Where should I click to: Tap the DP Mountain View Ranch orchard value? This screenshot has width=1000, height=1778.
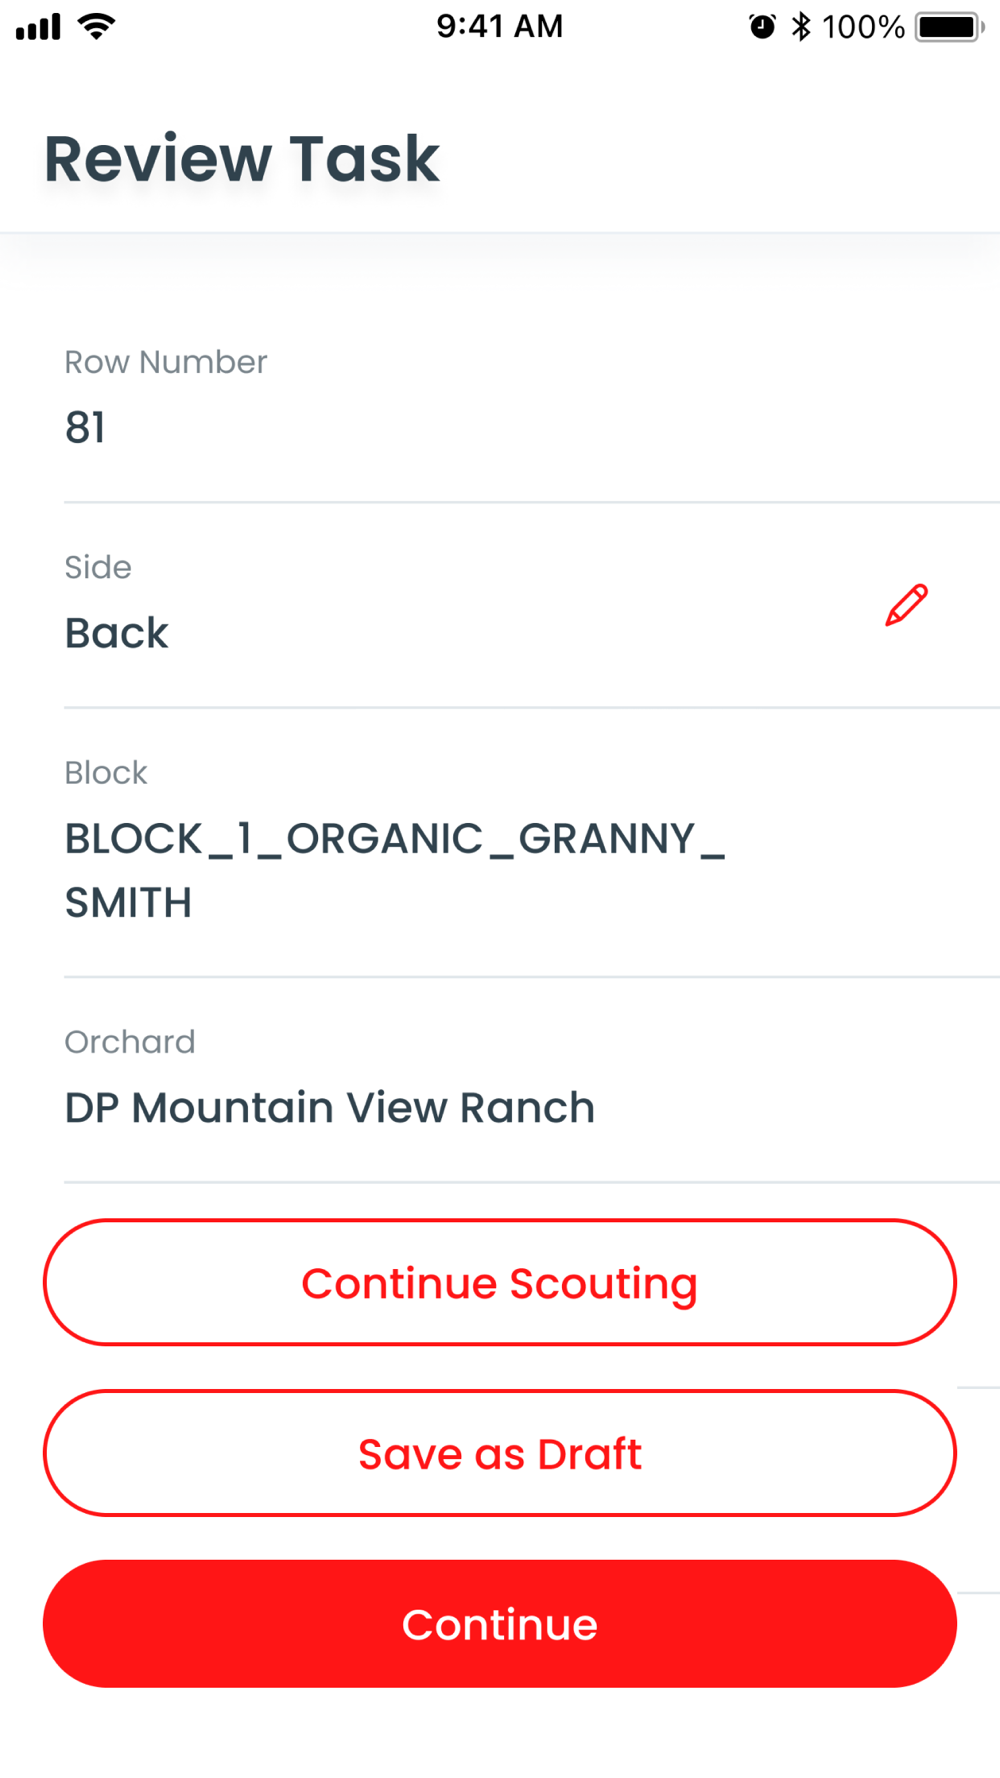point(329,1108)
